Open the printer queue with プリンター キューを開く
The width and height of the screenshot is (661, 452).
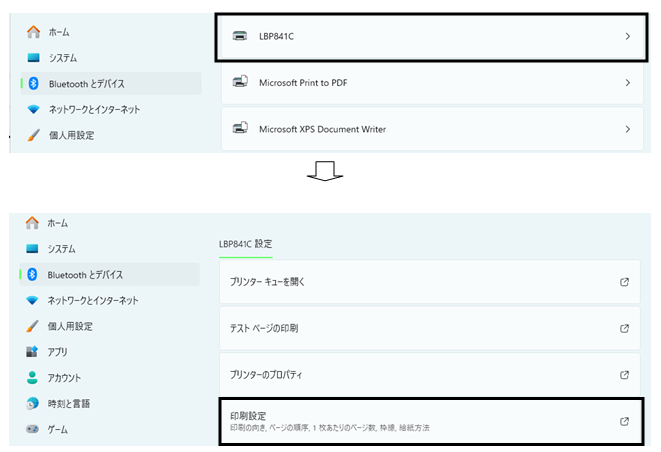click(267, 282)
